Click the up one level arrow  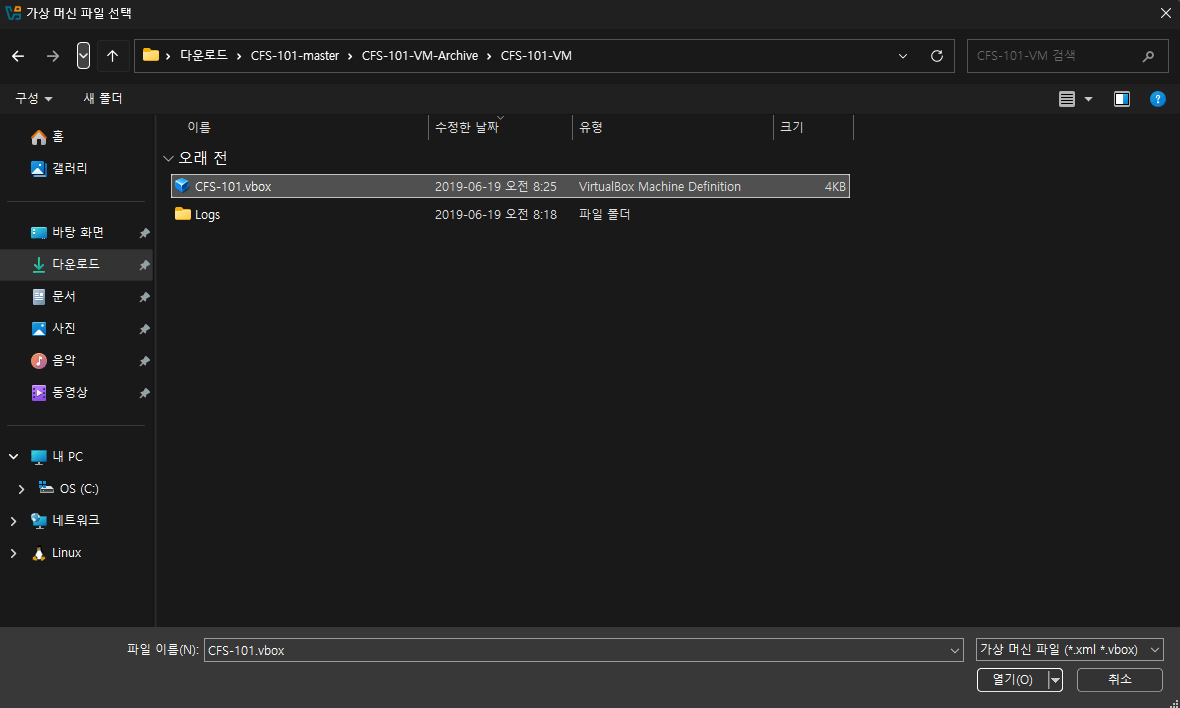[112, 56]
